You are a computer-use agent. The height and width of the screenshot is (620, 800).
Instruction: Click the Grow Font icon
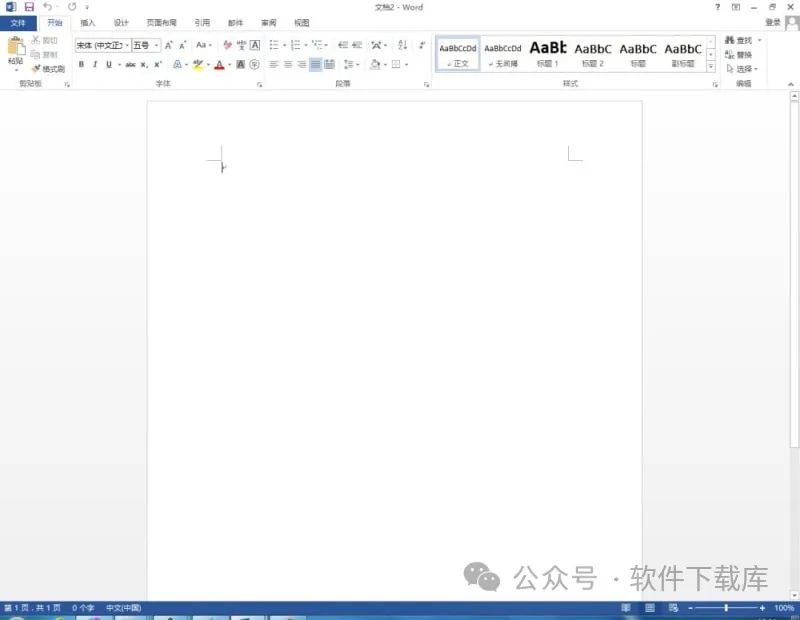[x=169, y=45]
